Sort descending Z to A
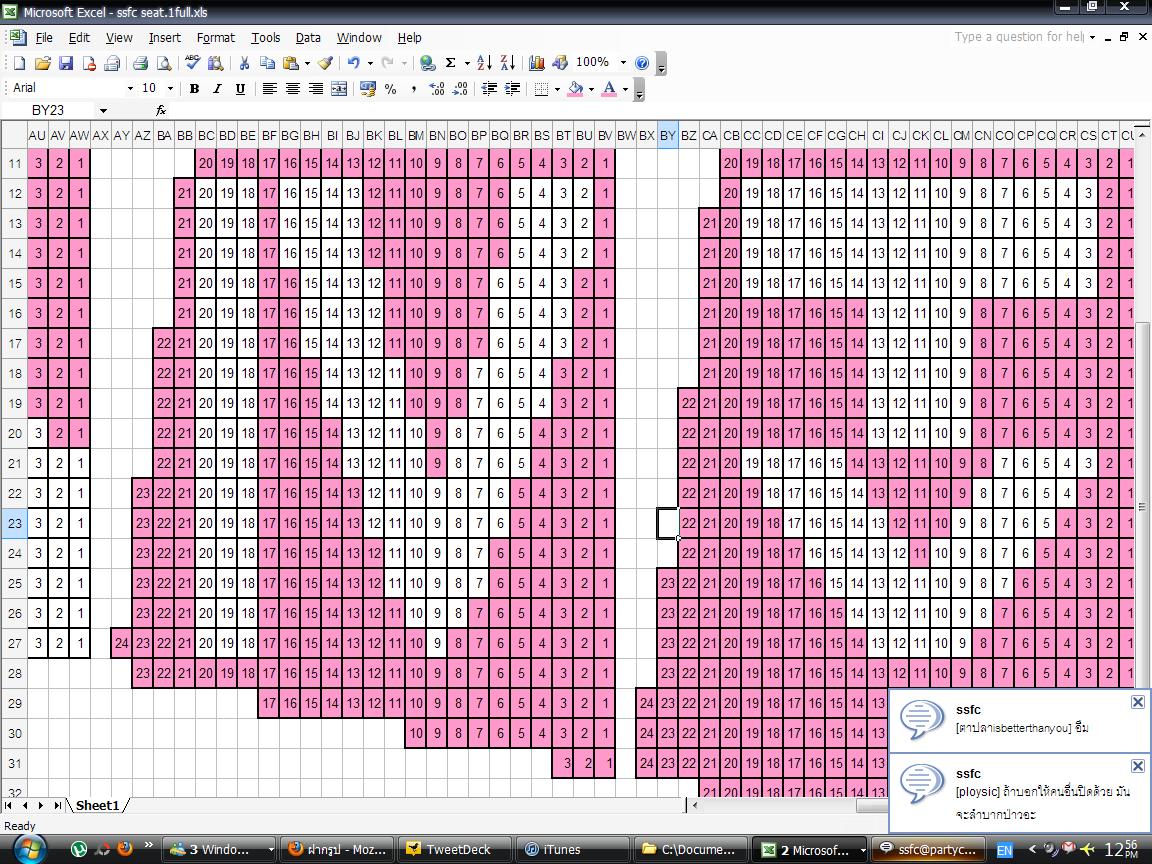Screen dimensions: 1152x864 point(508,63)
